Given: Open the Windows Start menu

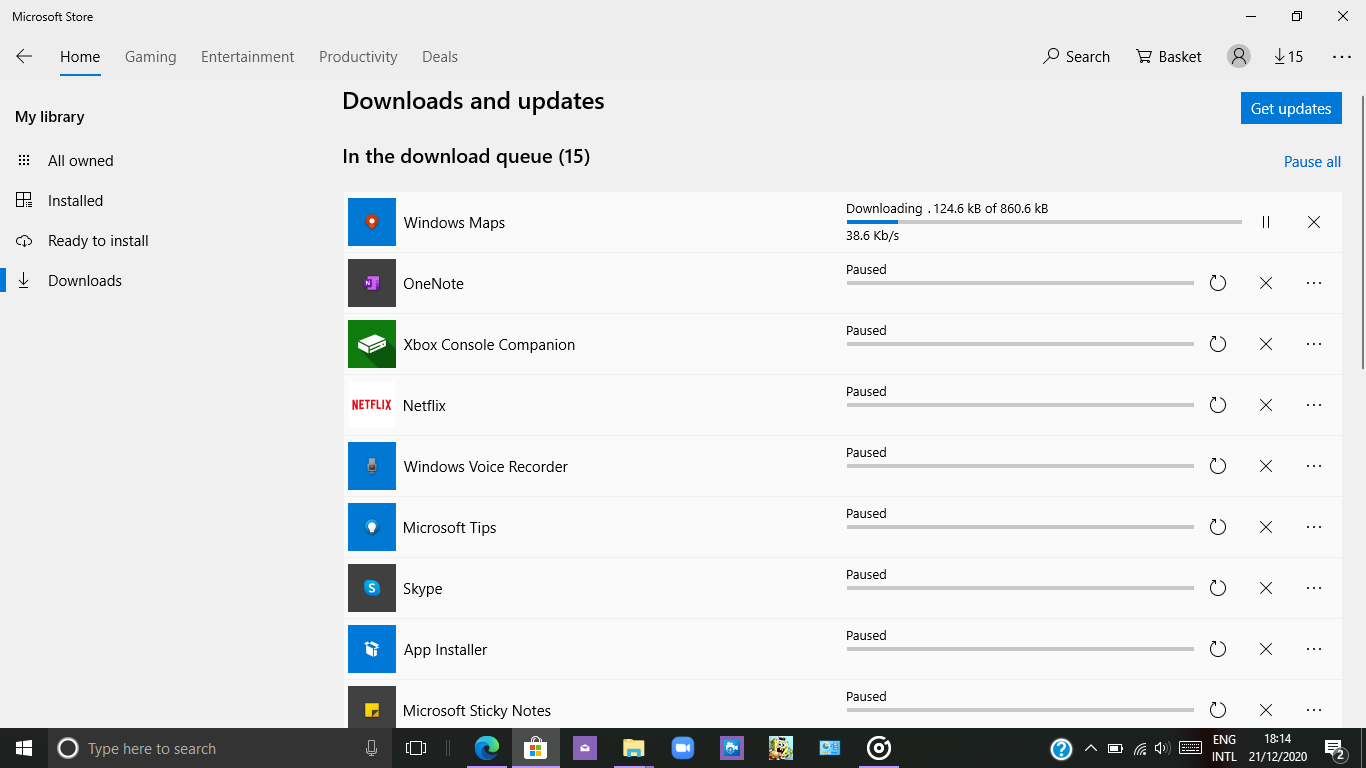Looking at the screenshot, I should [24, 748].
